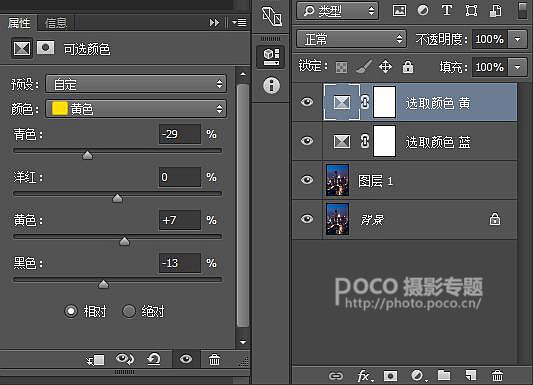Open the Info panel icon in dock
The image size is (533, 385).
pos(271,85)
